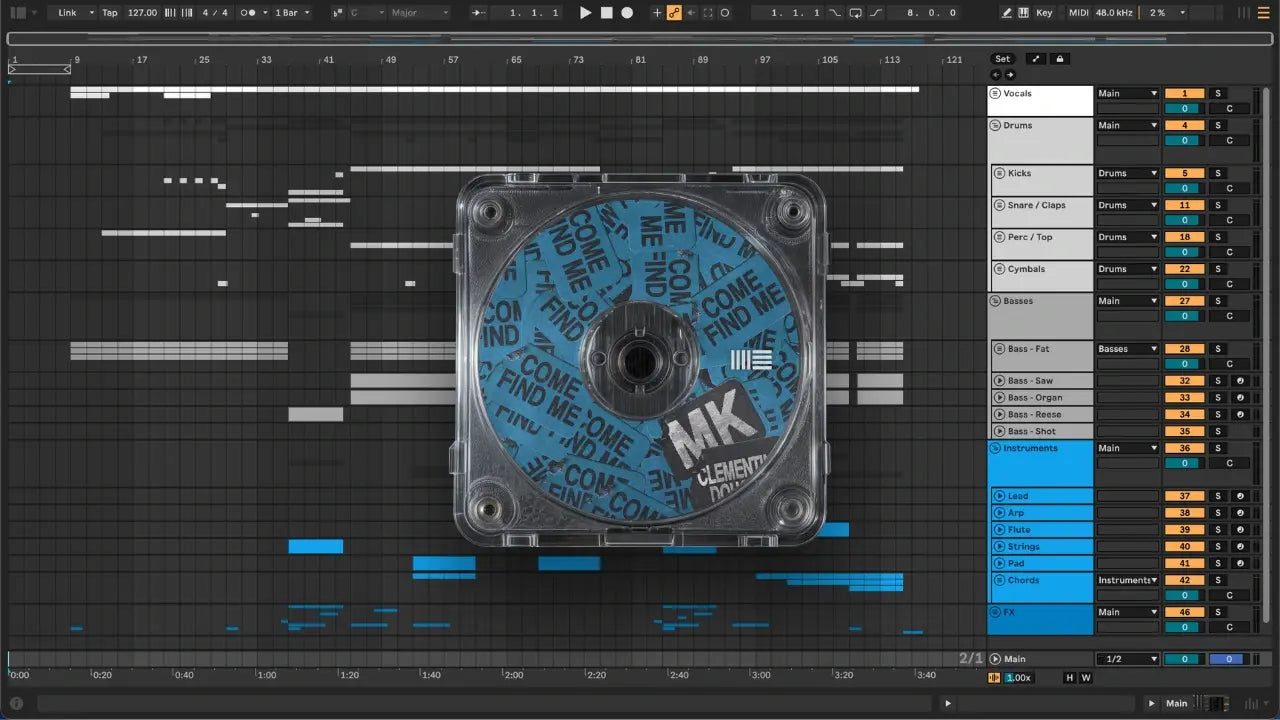
Task: Toggle the orange clip-warp icon beside 1.00x
Action: click(993, 677)
